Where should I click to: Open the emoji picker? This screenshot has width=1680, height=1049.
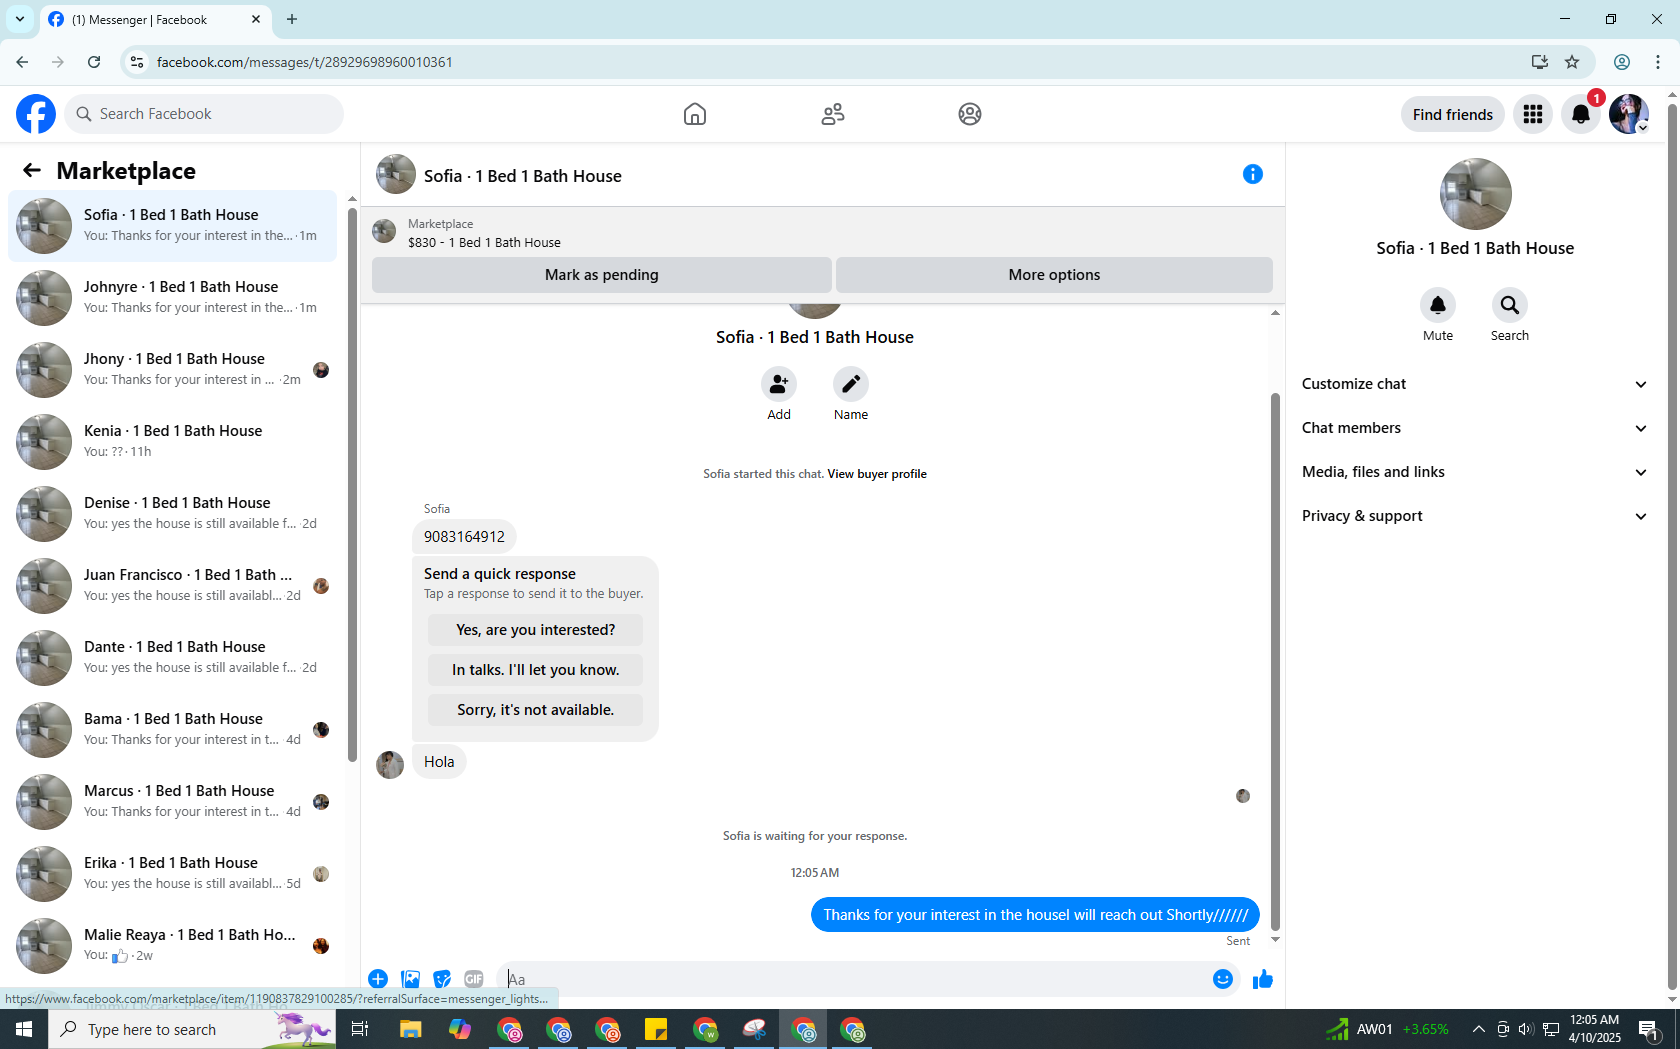click(x=1222, y=979)
